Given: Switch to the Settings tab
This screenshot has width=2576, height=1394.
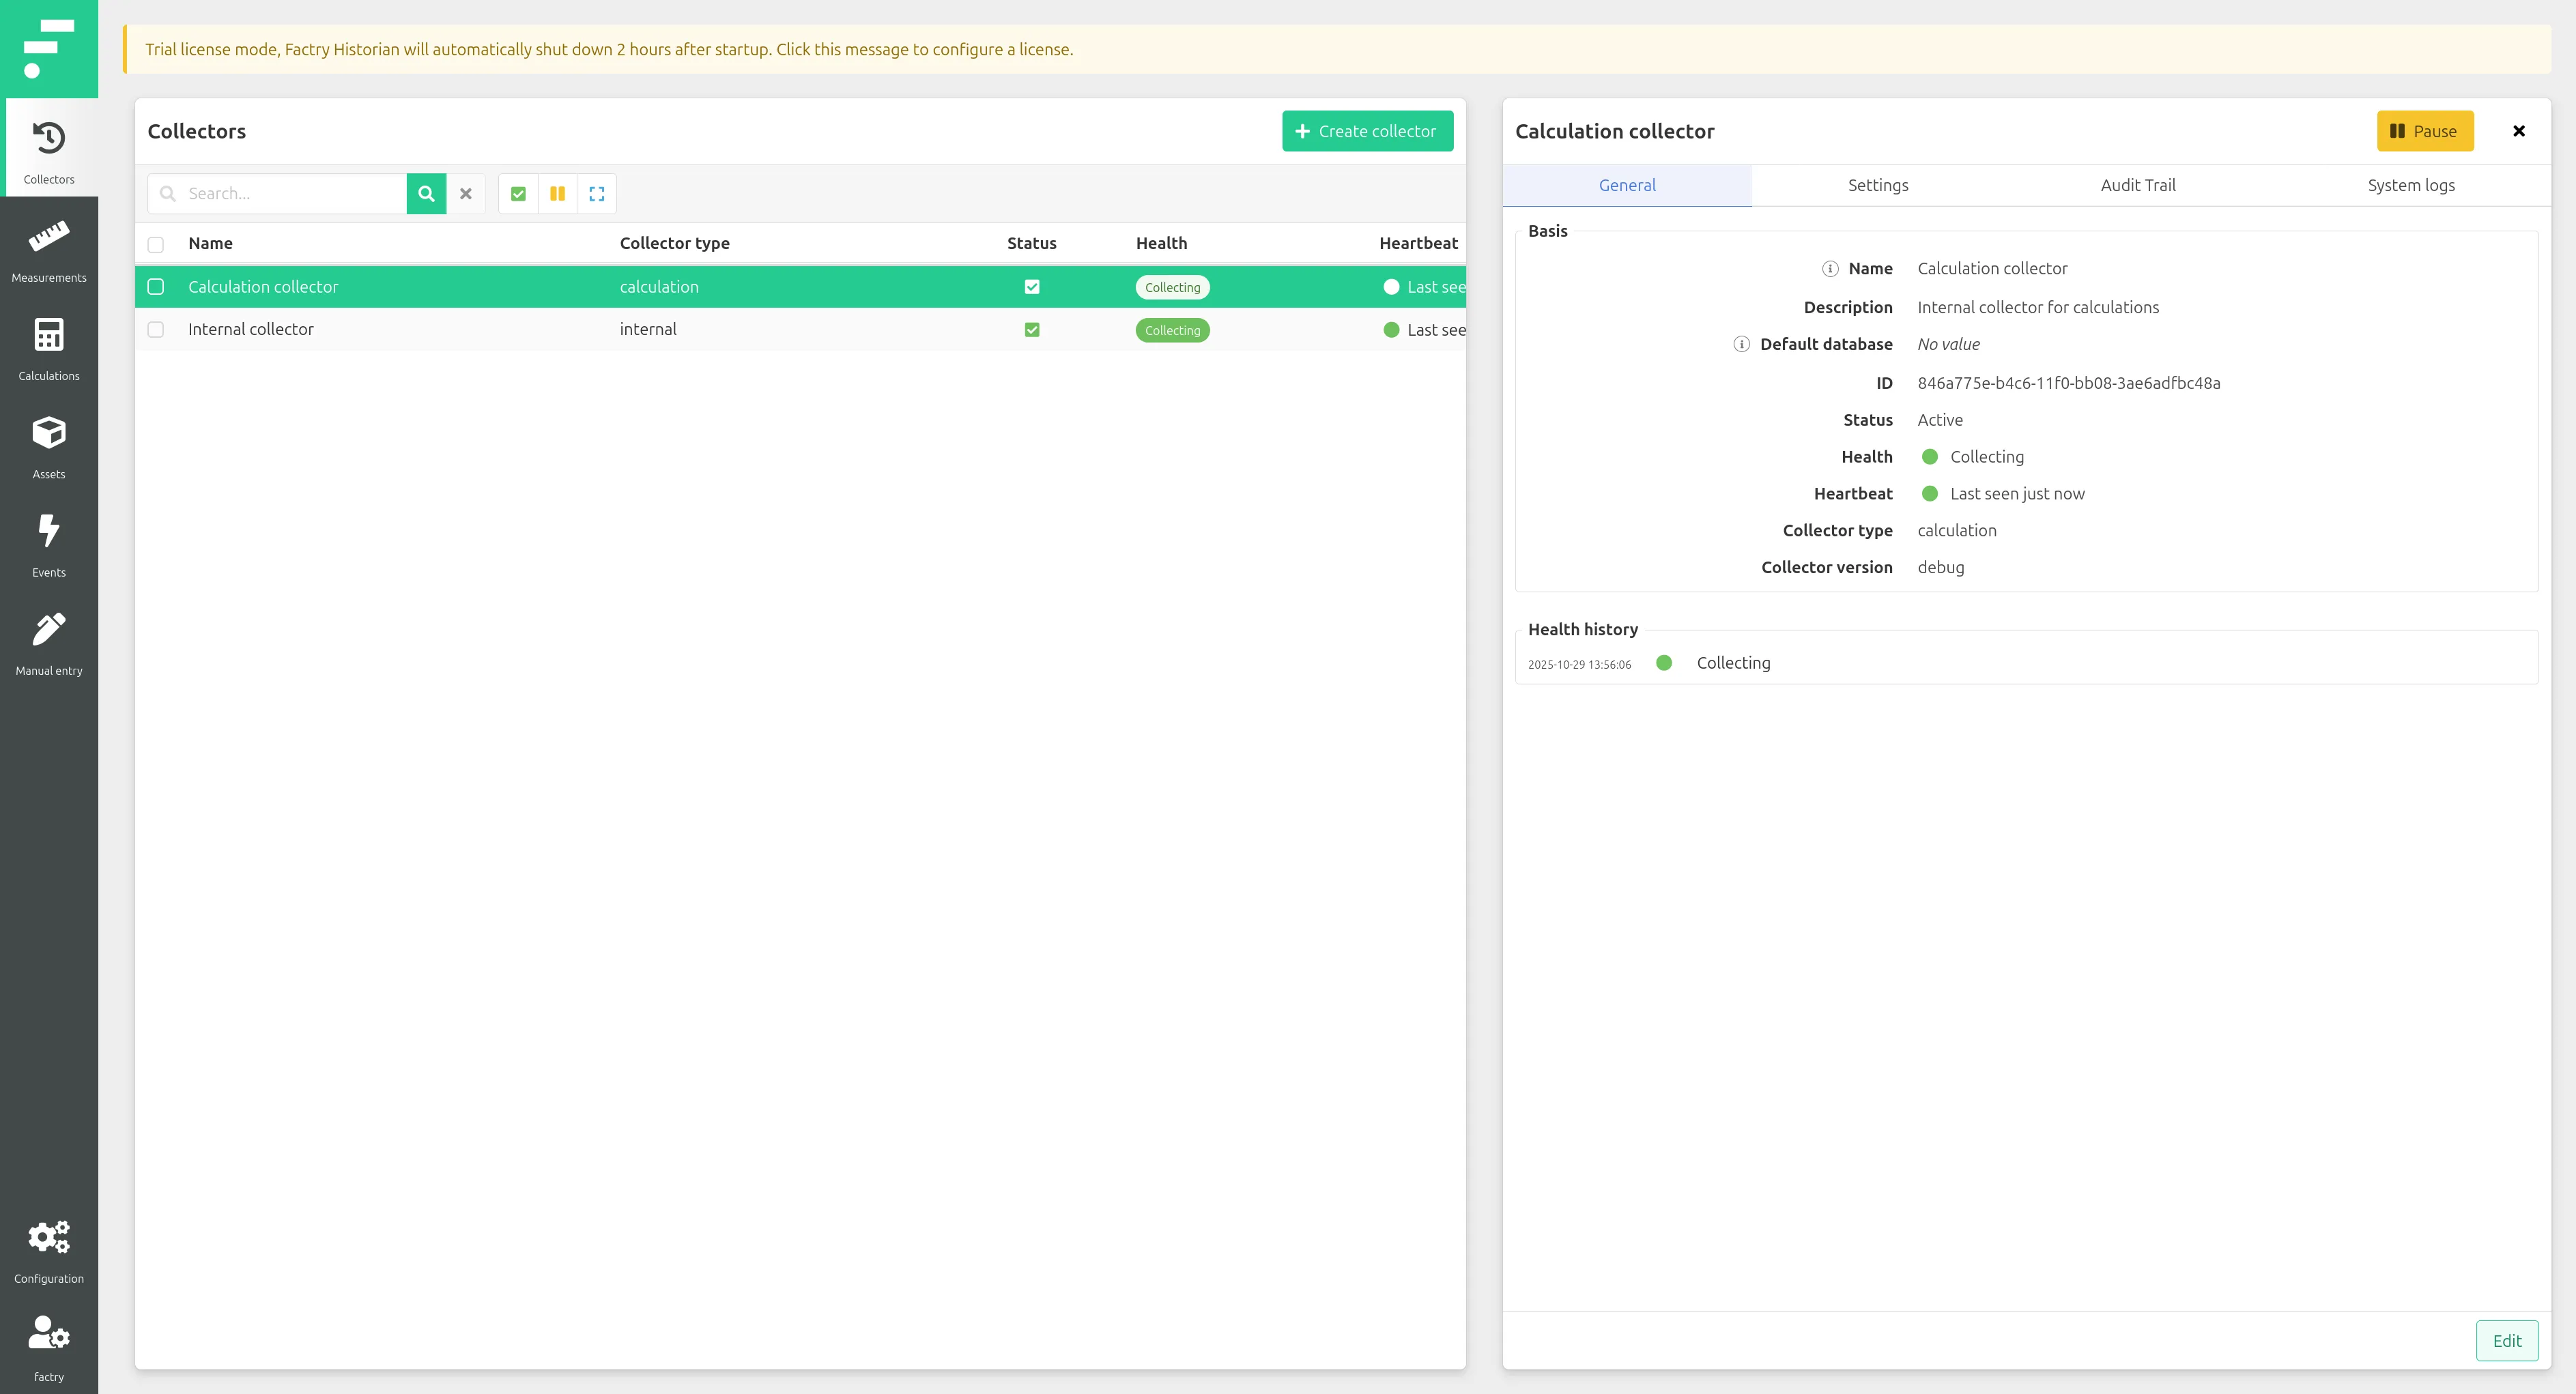Looking at the screenshot, I should pyautogui.click(x=1878, y=185).
